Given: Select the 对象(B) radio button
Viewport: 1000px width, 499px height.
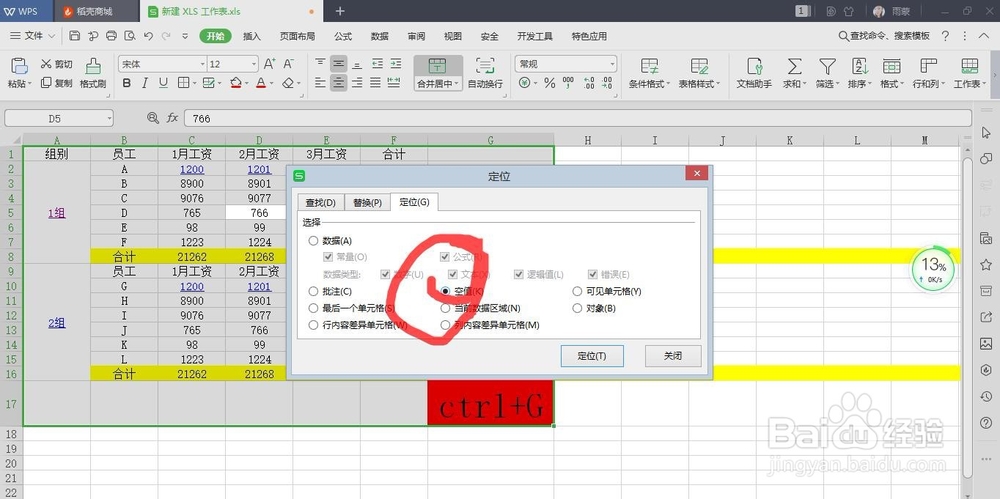Looking at the screenshot, I should (x=577, y=308).
